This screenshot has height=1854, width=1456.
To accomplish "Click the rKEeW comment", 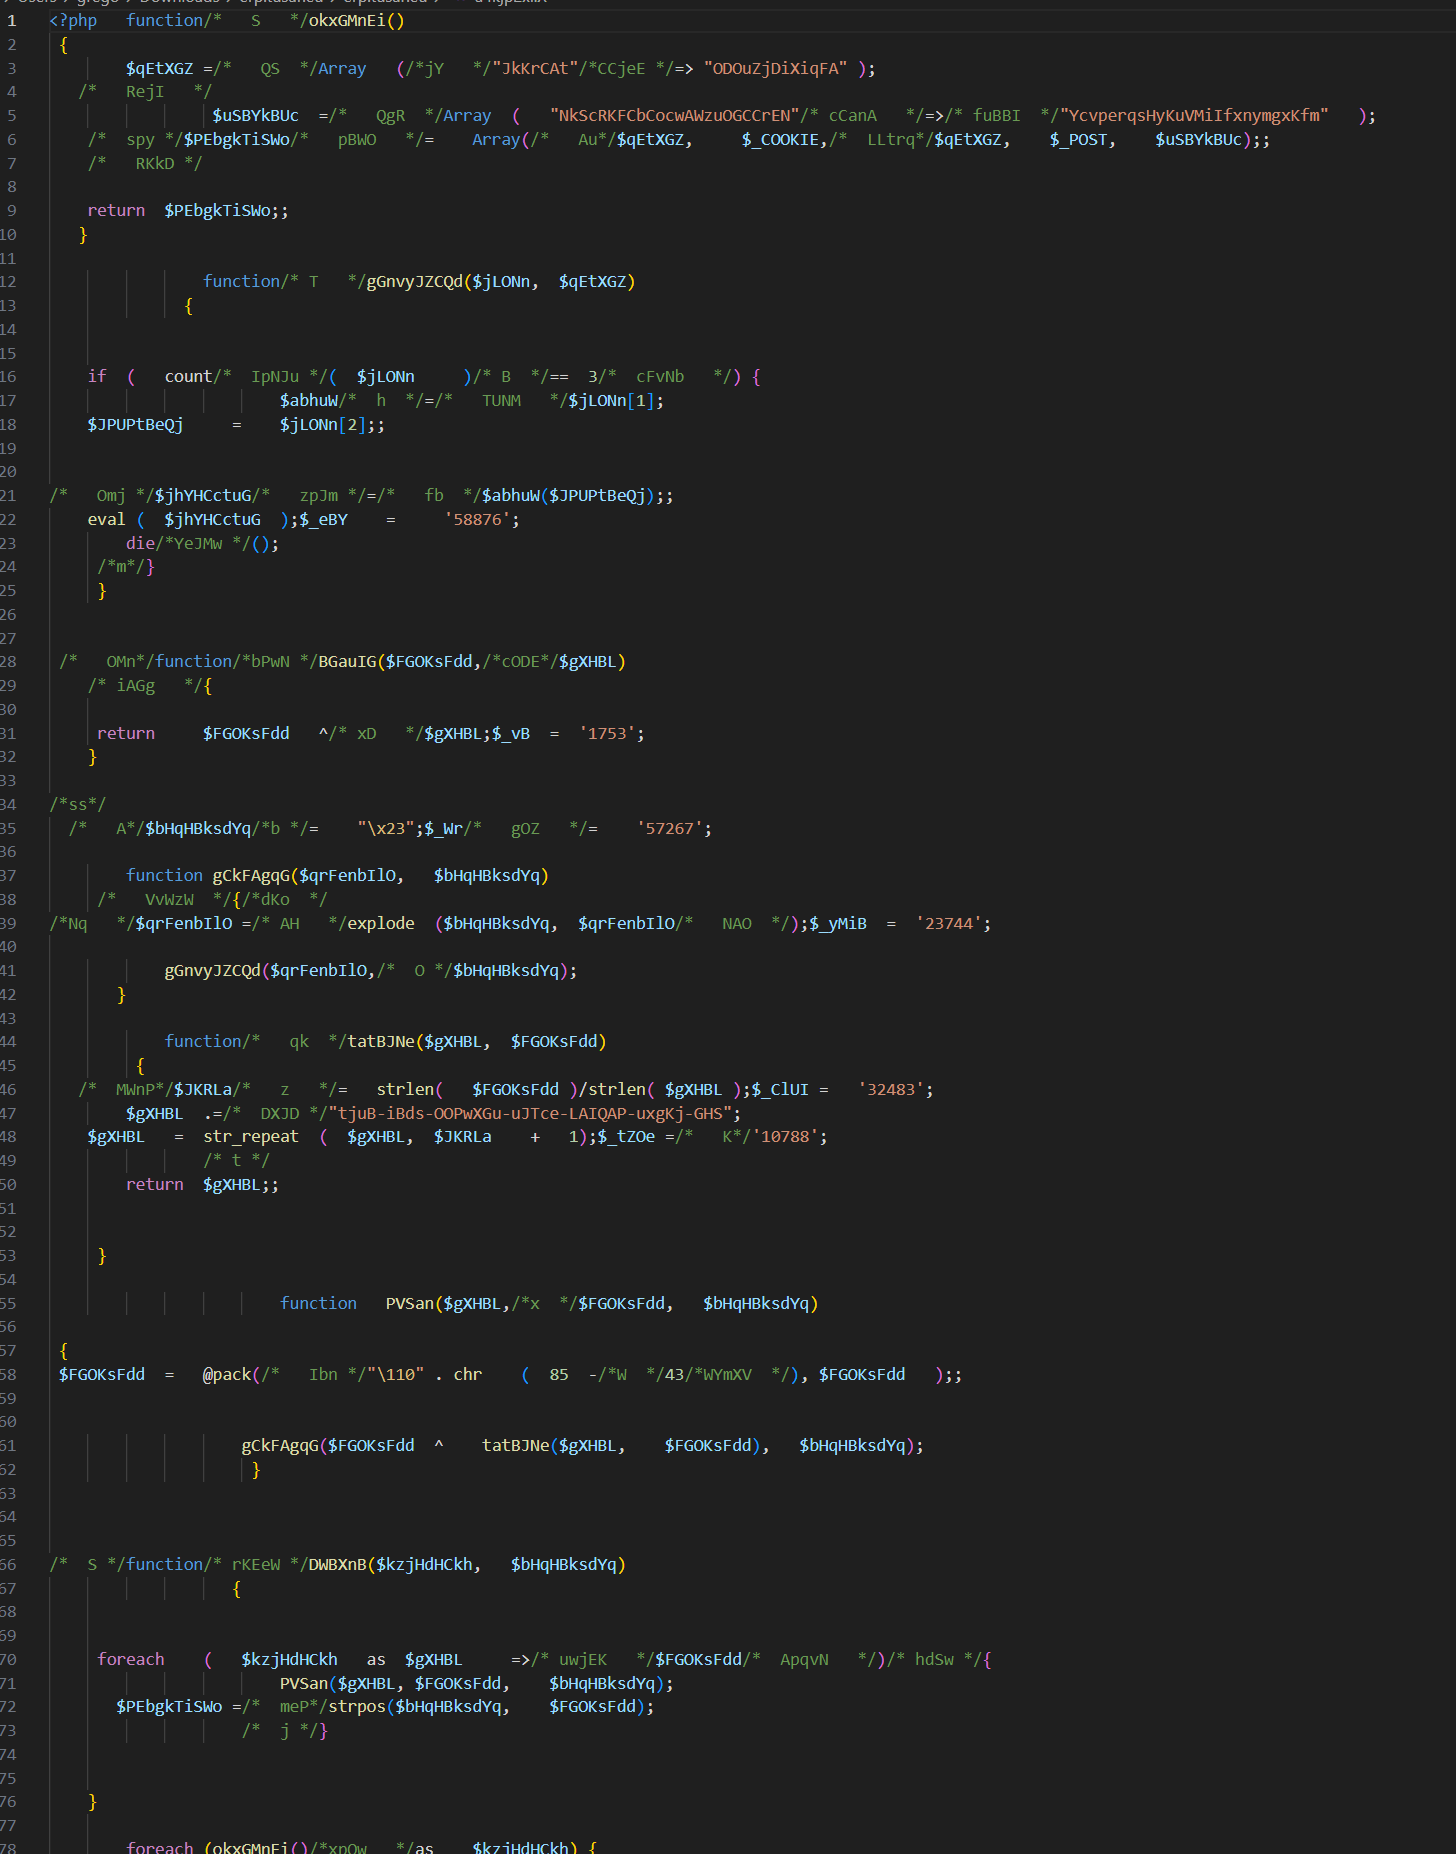I will [x=256, y=1564].
